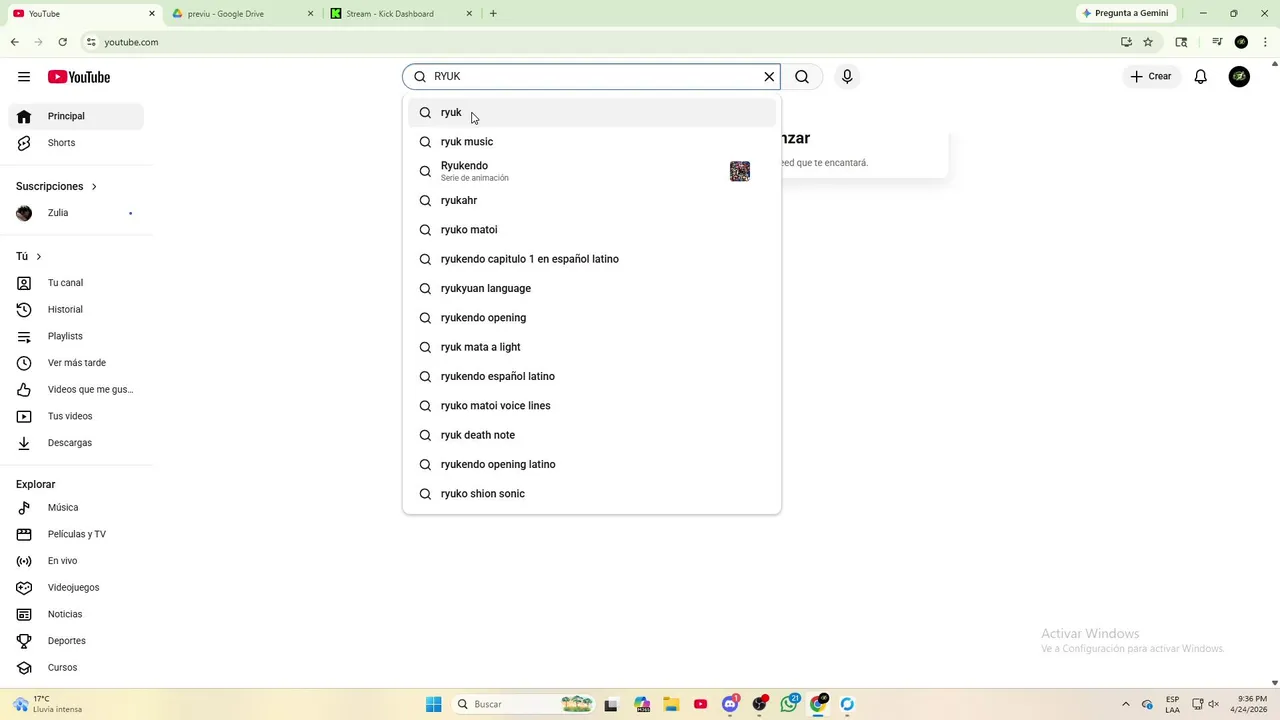Image resolution: width=1280 pixels, height=720 pixels.
Task: Select 'ryuk mata a light' suggestion
Action: 592,347
